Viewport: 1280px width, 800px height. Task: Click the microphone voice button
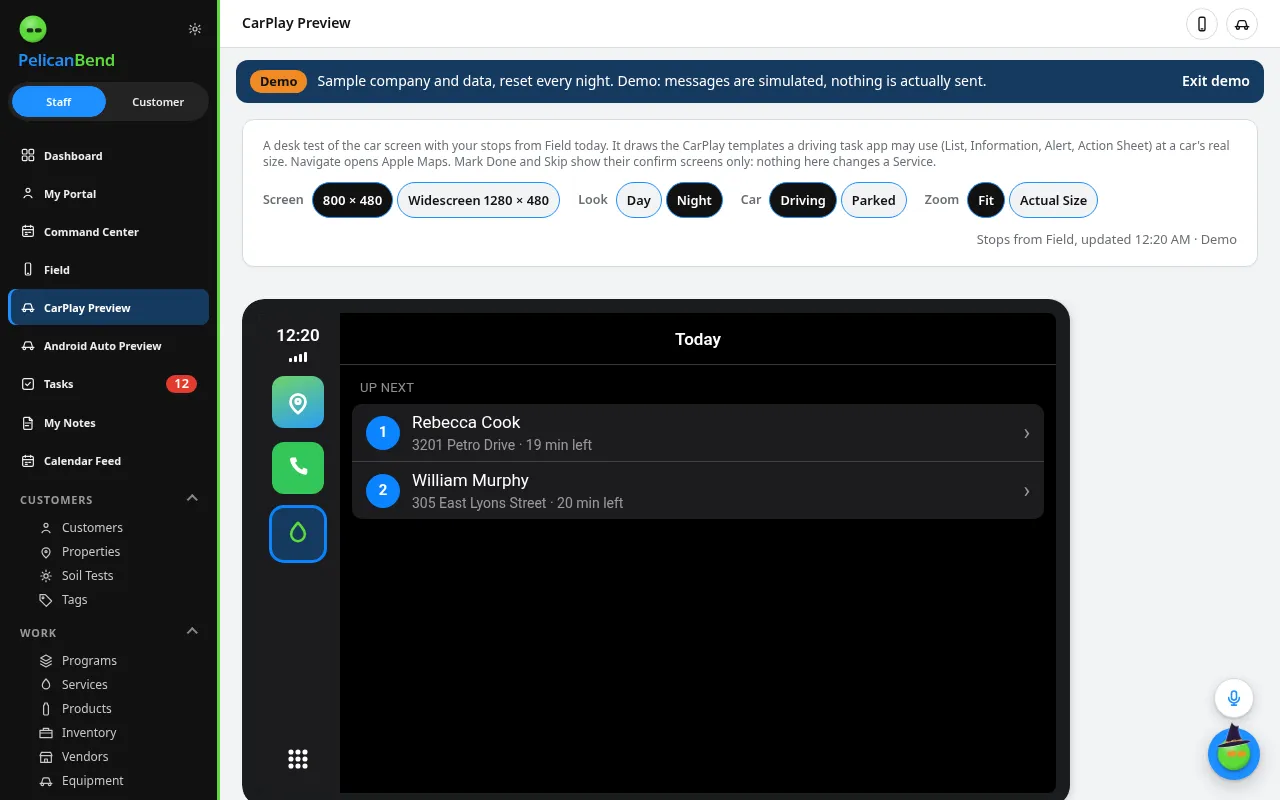coord(1234,698)
